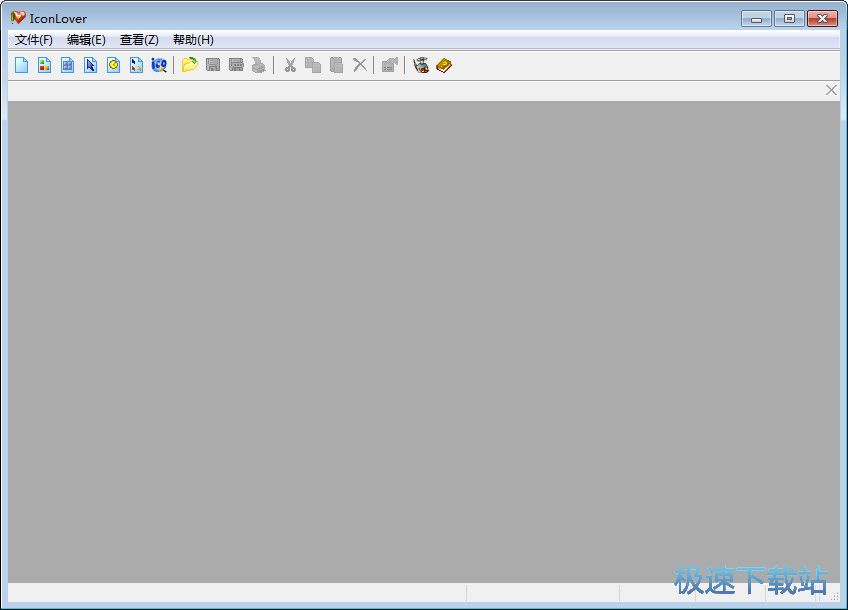Open the 帮助(H) menu
Image resolution: width=848 pixels, height=610 pixels.
[x=193, y=40]
